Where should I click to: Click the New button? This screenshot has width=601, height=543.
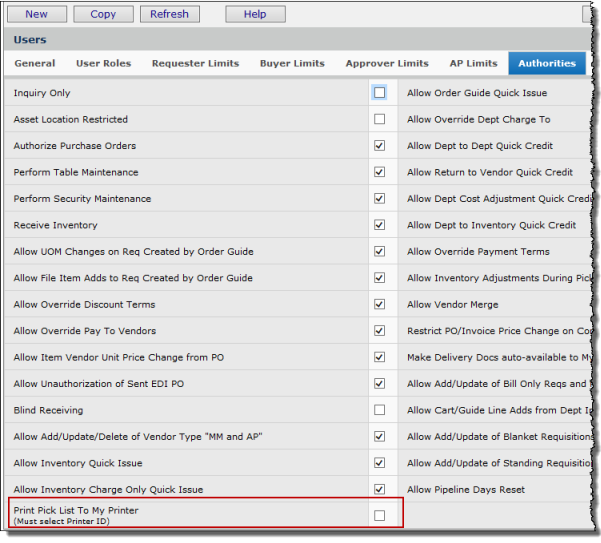[37, 14]
